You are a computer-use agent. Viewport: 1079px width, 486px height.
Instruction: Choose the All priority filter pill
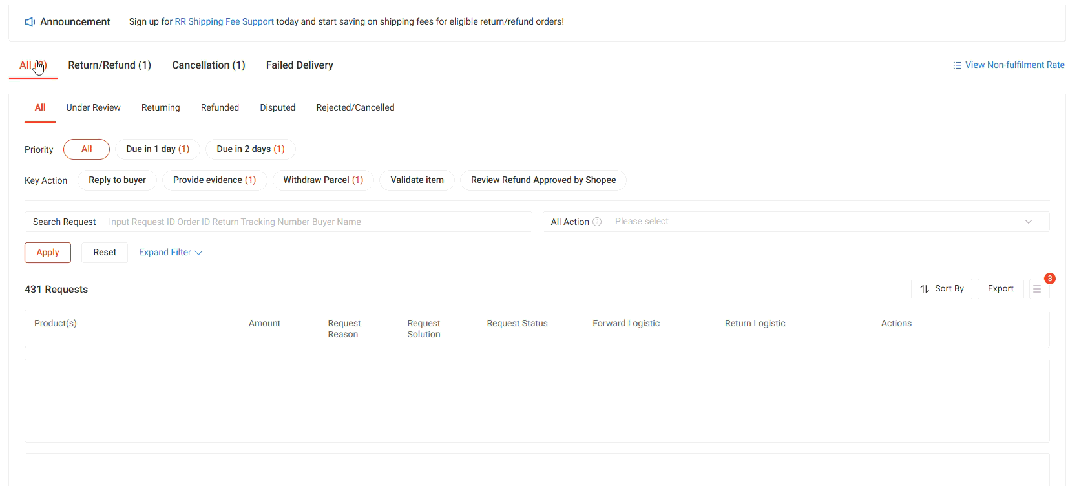86,149
